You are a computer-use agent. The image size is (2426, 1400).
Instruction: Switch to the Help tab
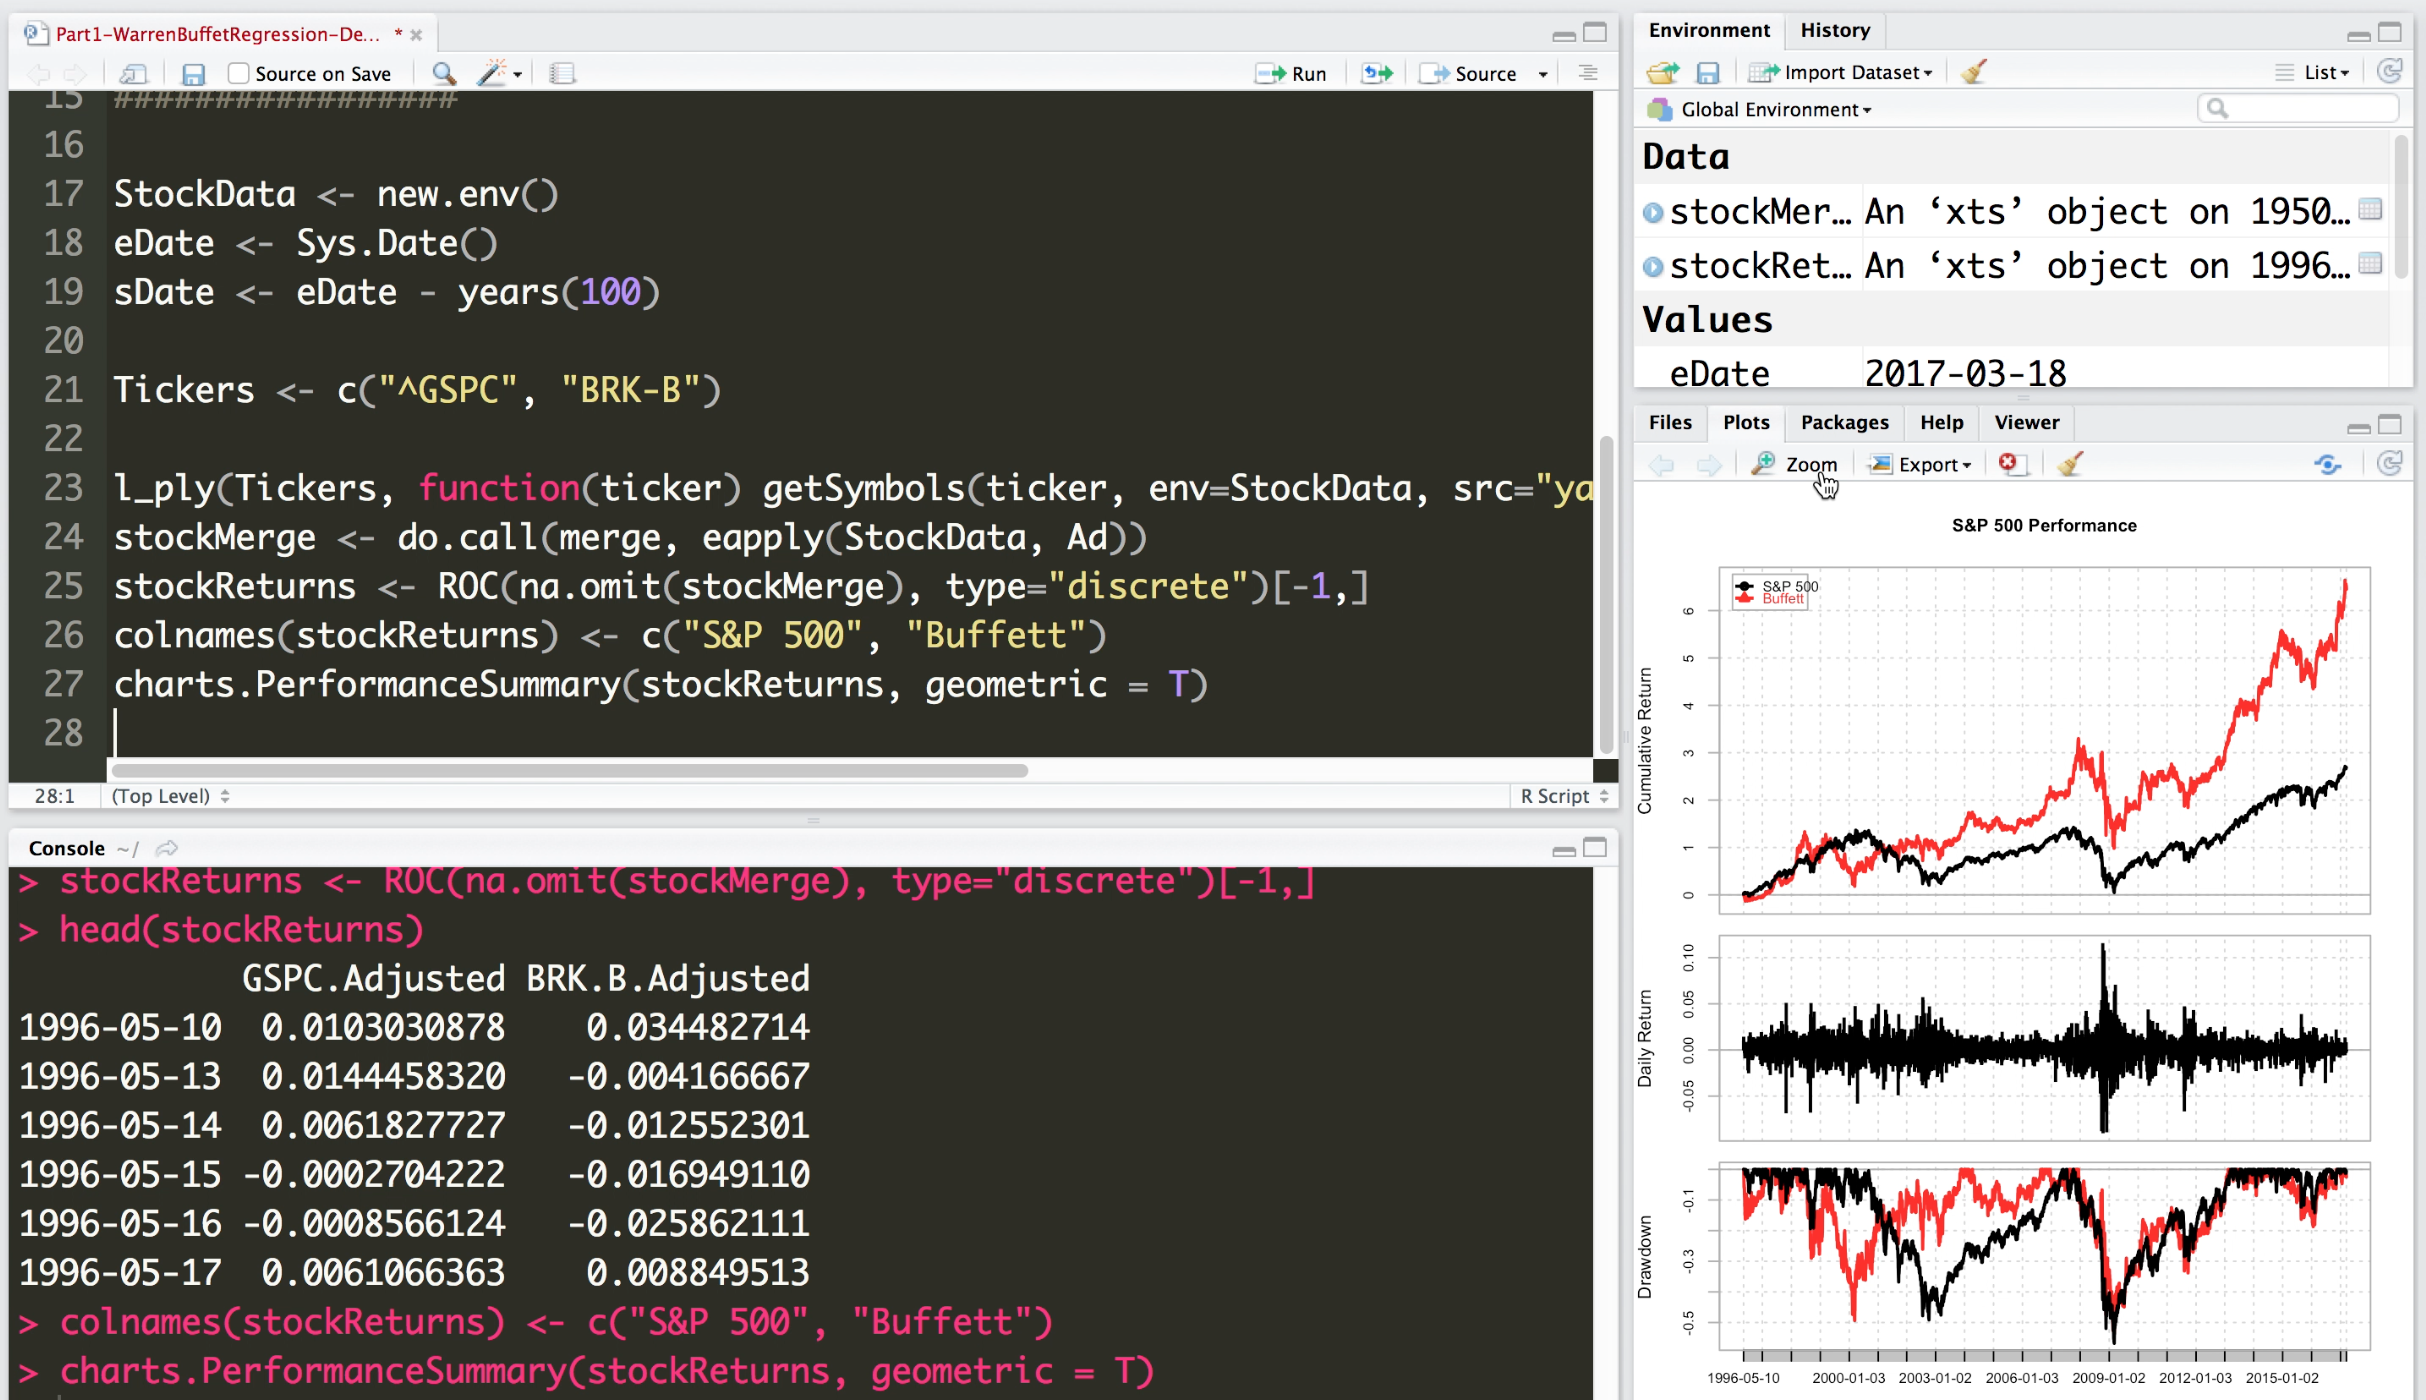click(1941, 422)
